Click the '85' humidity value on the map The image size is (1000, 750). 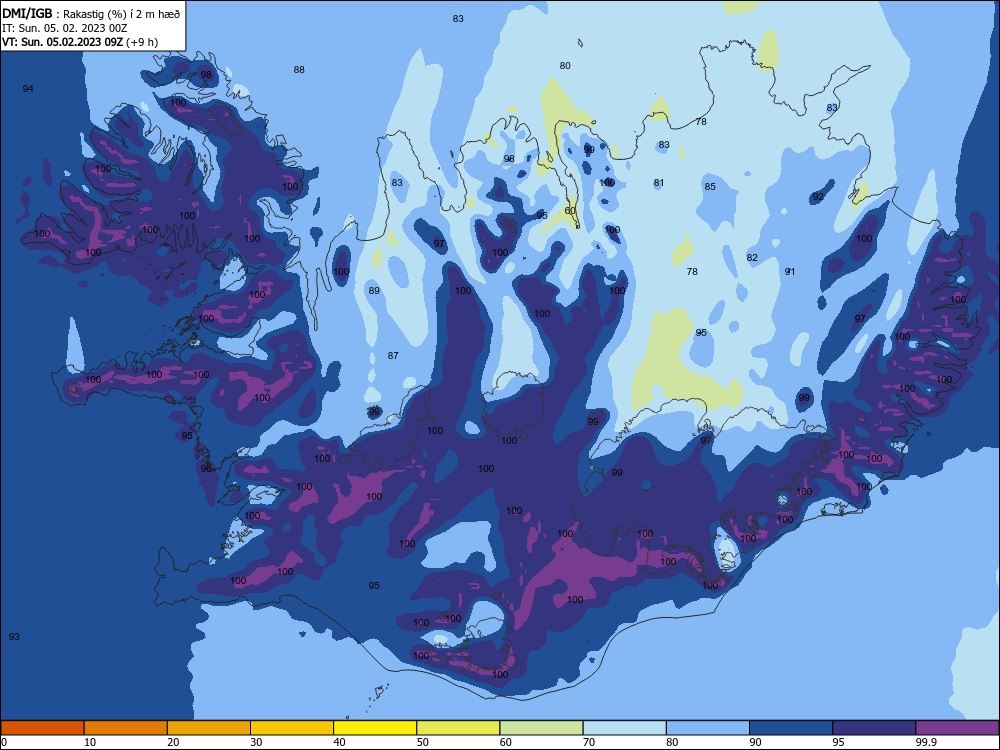(x=710, y=187)
